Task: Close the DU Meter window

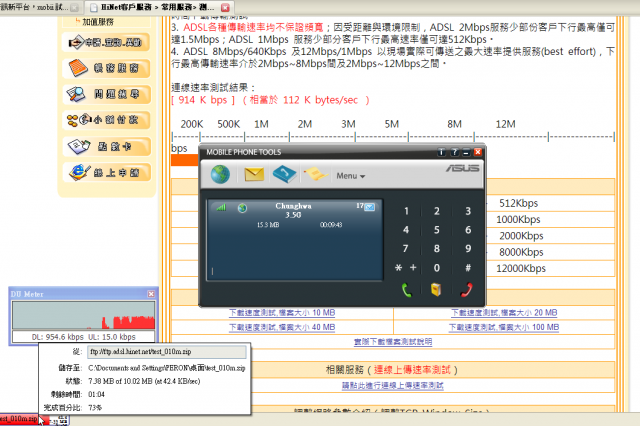Action: click(151, 294)
